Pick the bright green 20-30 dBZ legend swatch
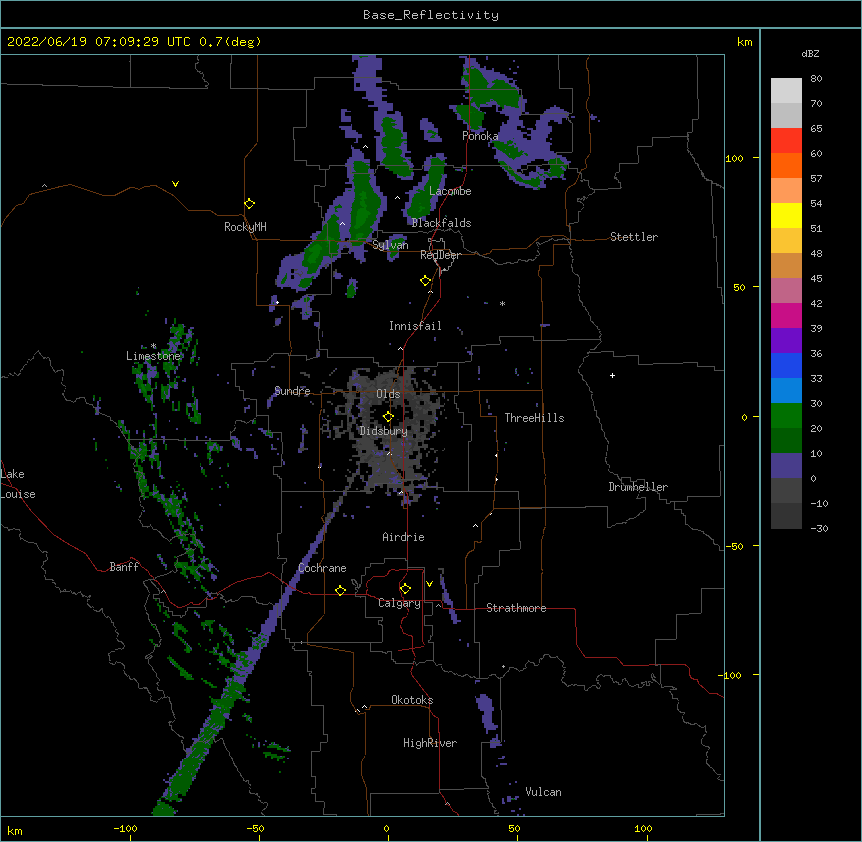 point(786,416)
